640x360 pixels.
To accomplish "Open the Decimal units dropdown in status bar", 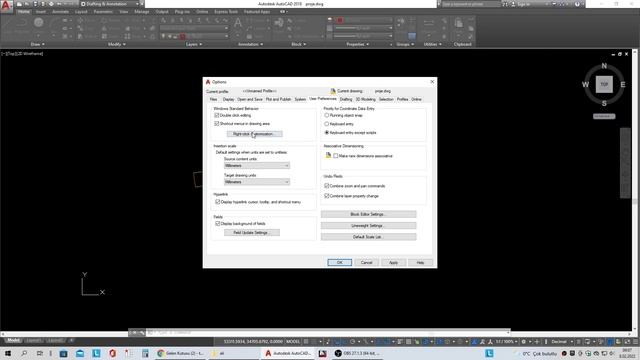I will point(562,342).
